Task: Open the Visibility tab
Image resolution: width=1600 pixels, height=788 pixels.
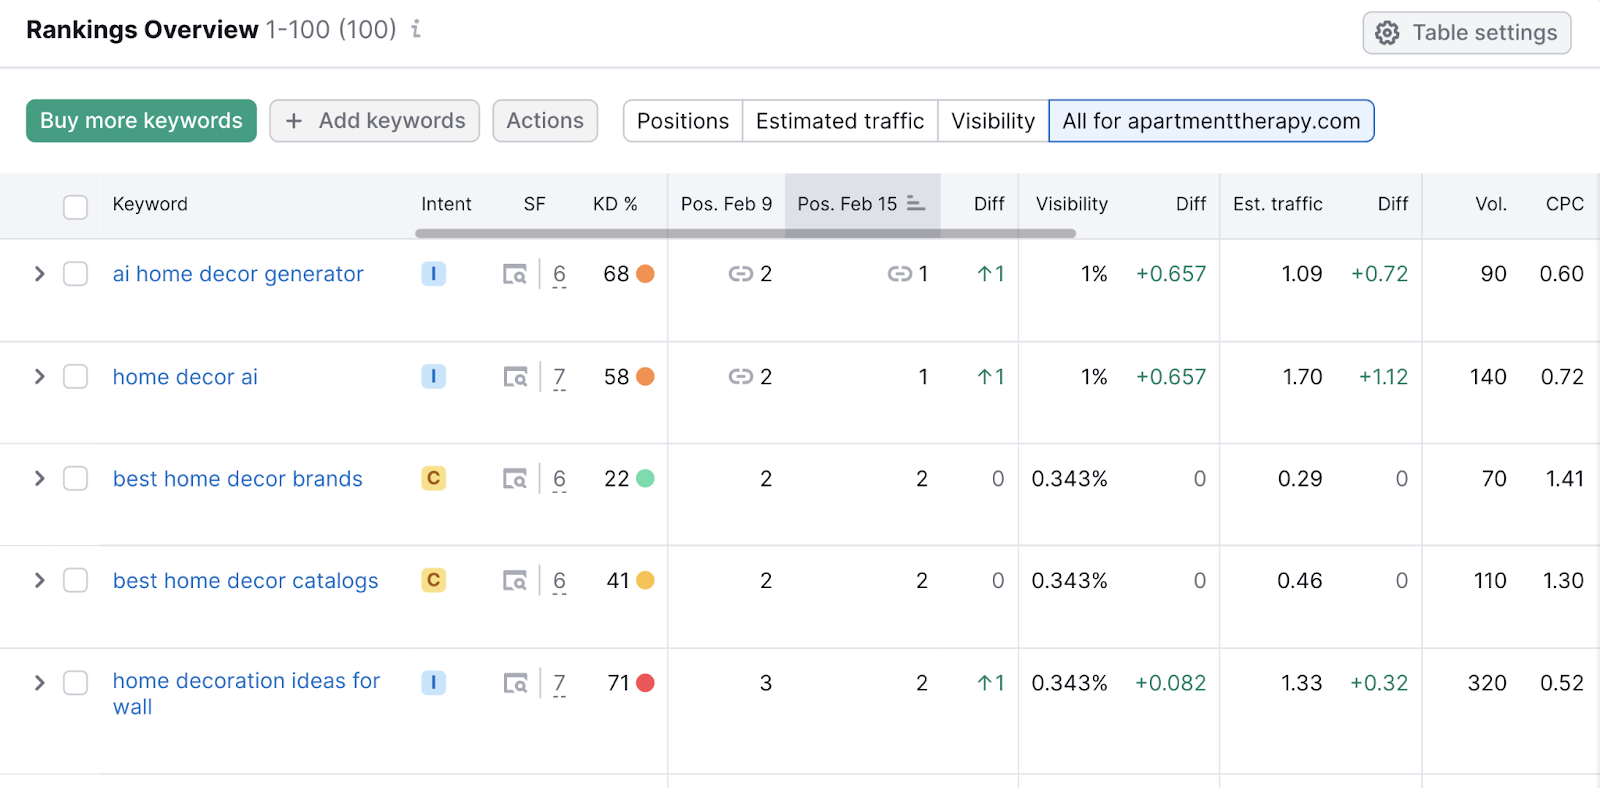Action: pos(993,121)
